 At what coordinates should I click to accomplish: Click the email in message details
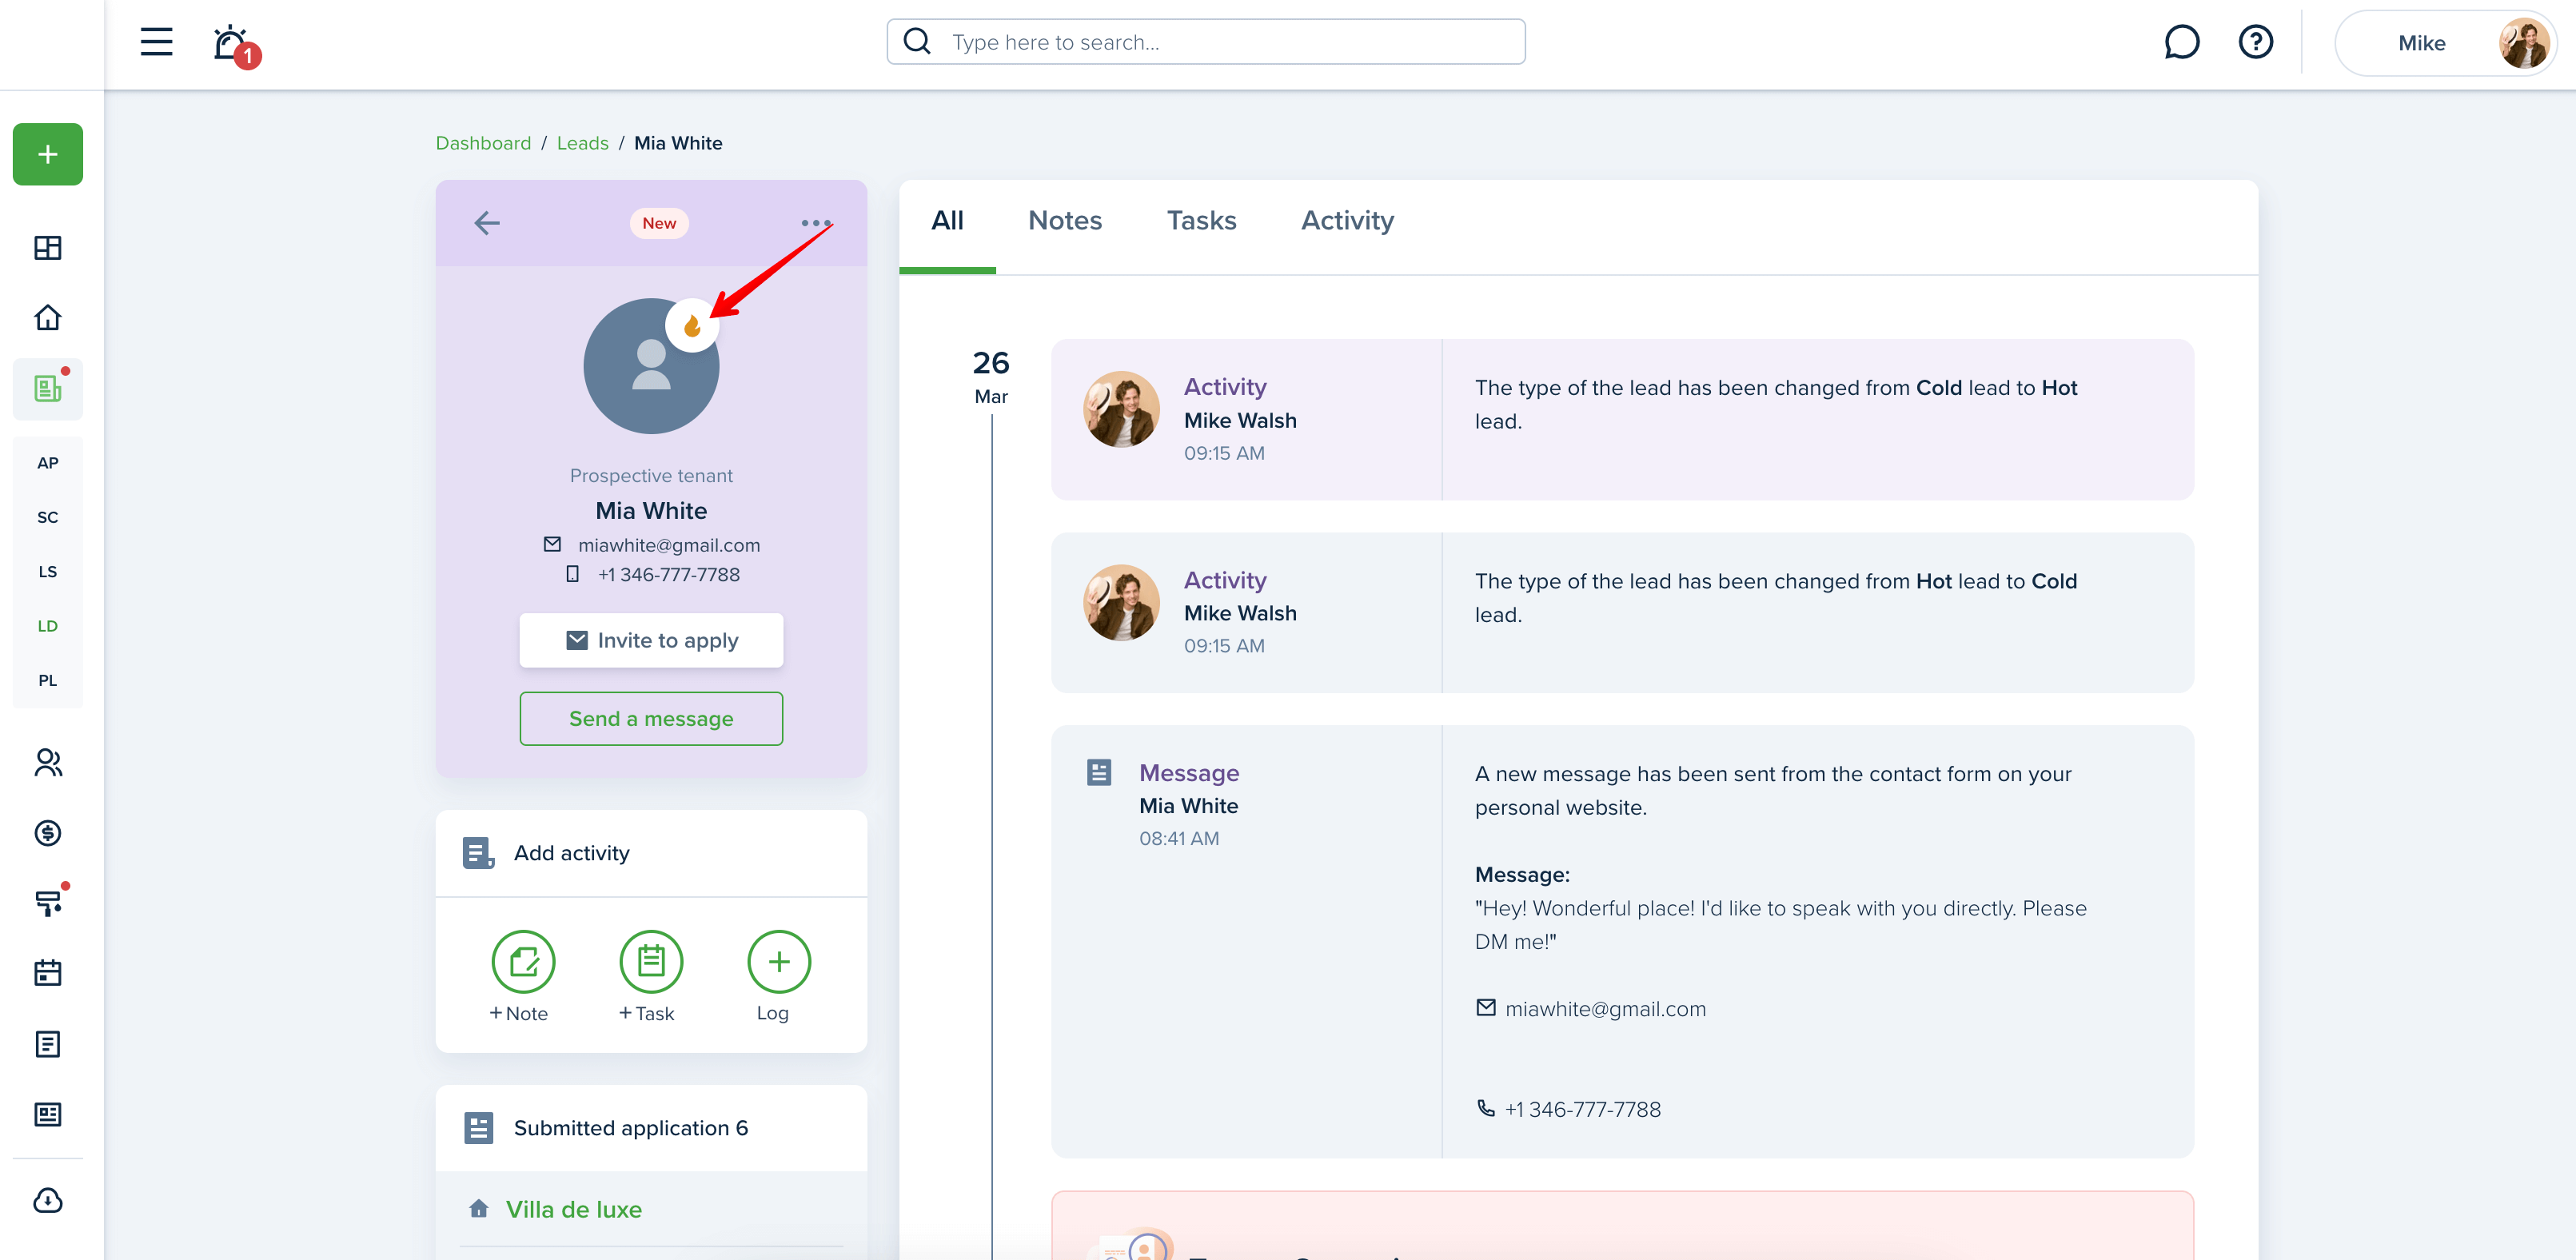pos(1605,1009)
